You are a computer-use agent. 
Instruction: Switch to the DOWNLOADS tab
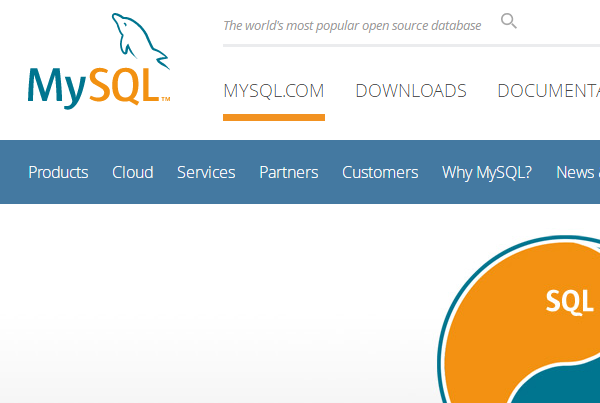tap(411, 91)
